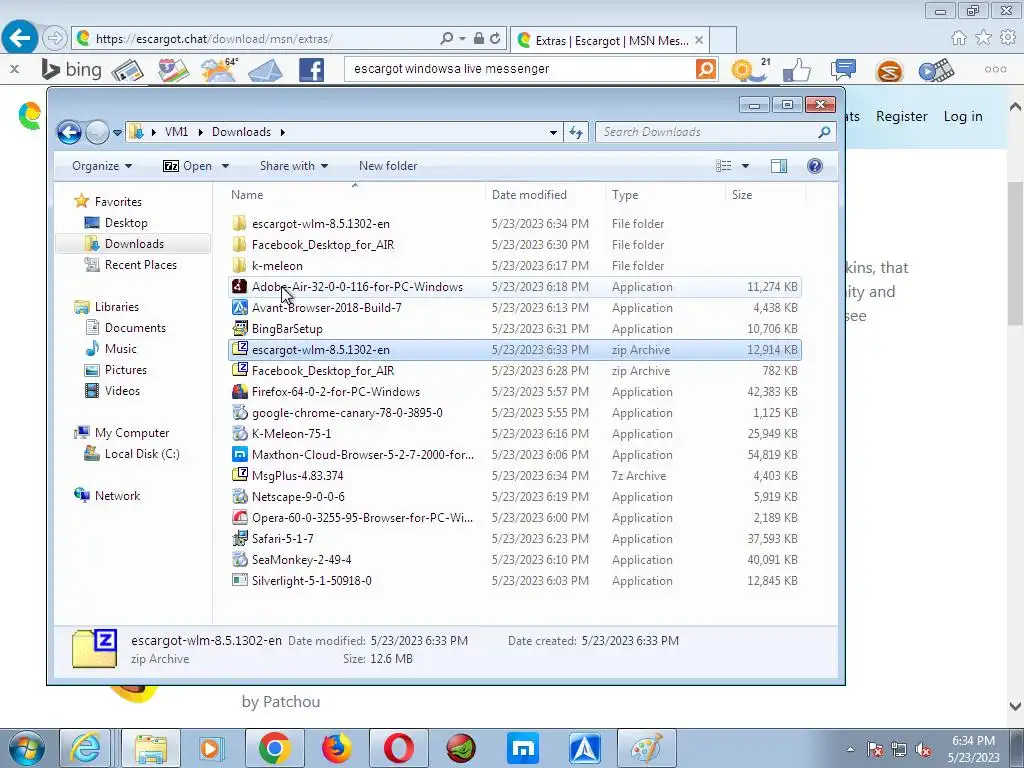The width and height of the screenshot is (1024, 768).
Task: Open Firefox from the taskbar
Action: [x=336, y=748]
